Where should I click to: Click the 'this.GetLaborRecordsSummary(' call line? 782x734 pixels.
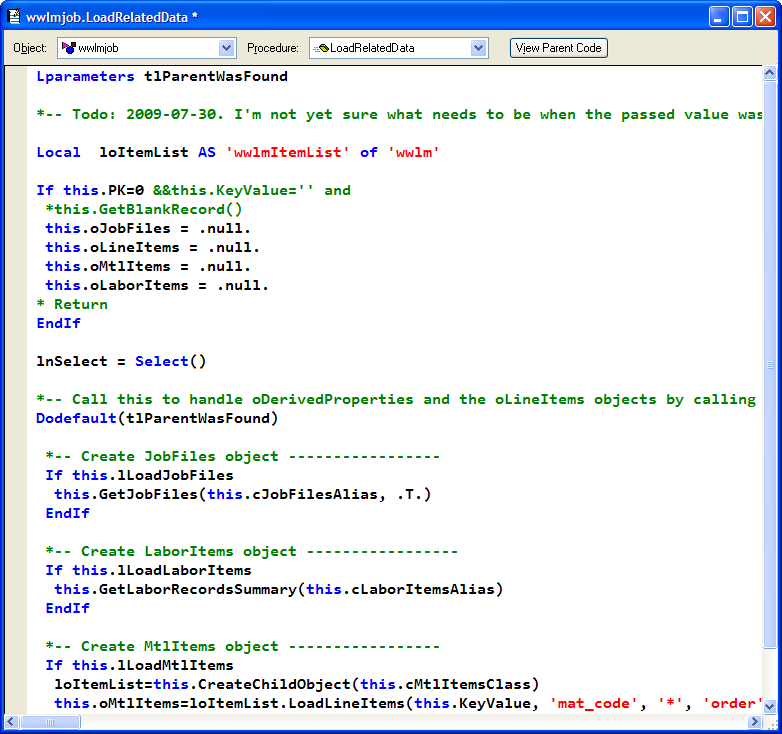point(279,589)
